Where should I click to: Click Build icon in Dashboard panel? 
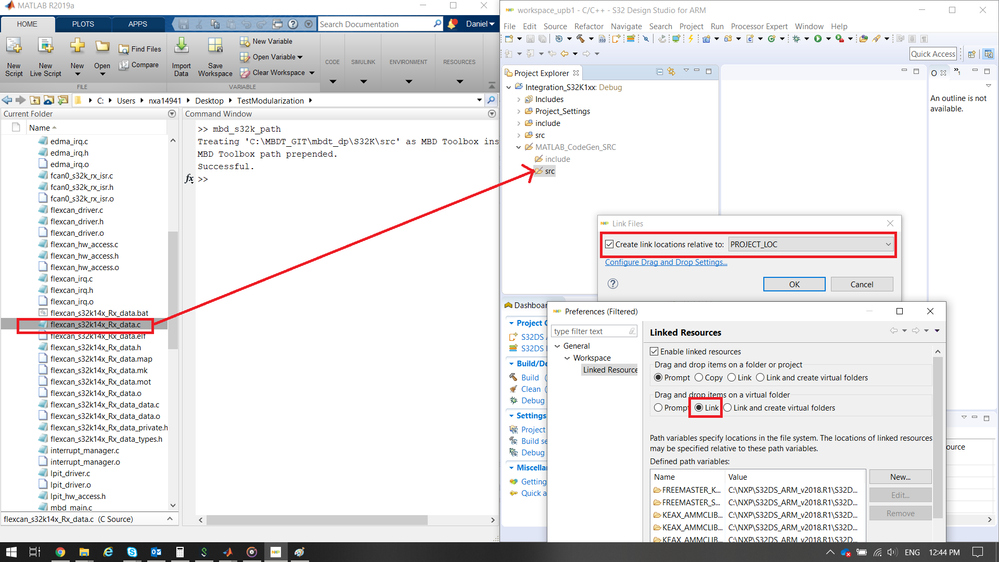click(x=514, y=377)
